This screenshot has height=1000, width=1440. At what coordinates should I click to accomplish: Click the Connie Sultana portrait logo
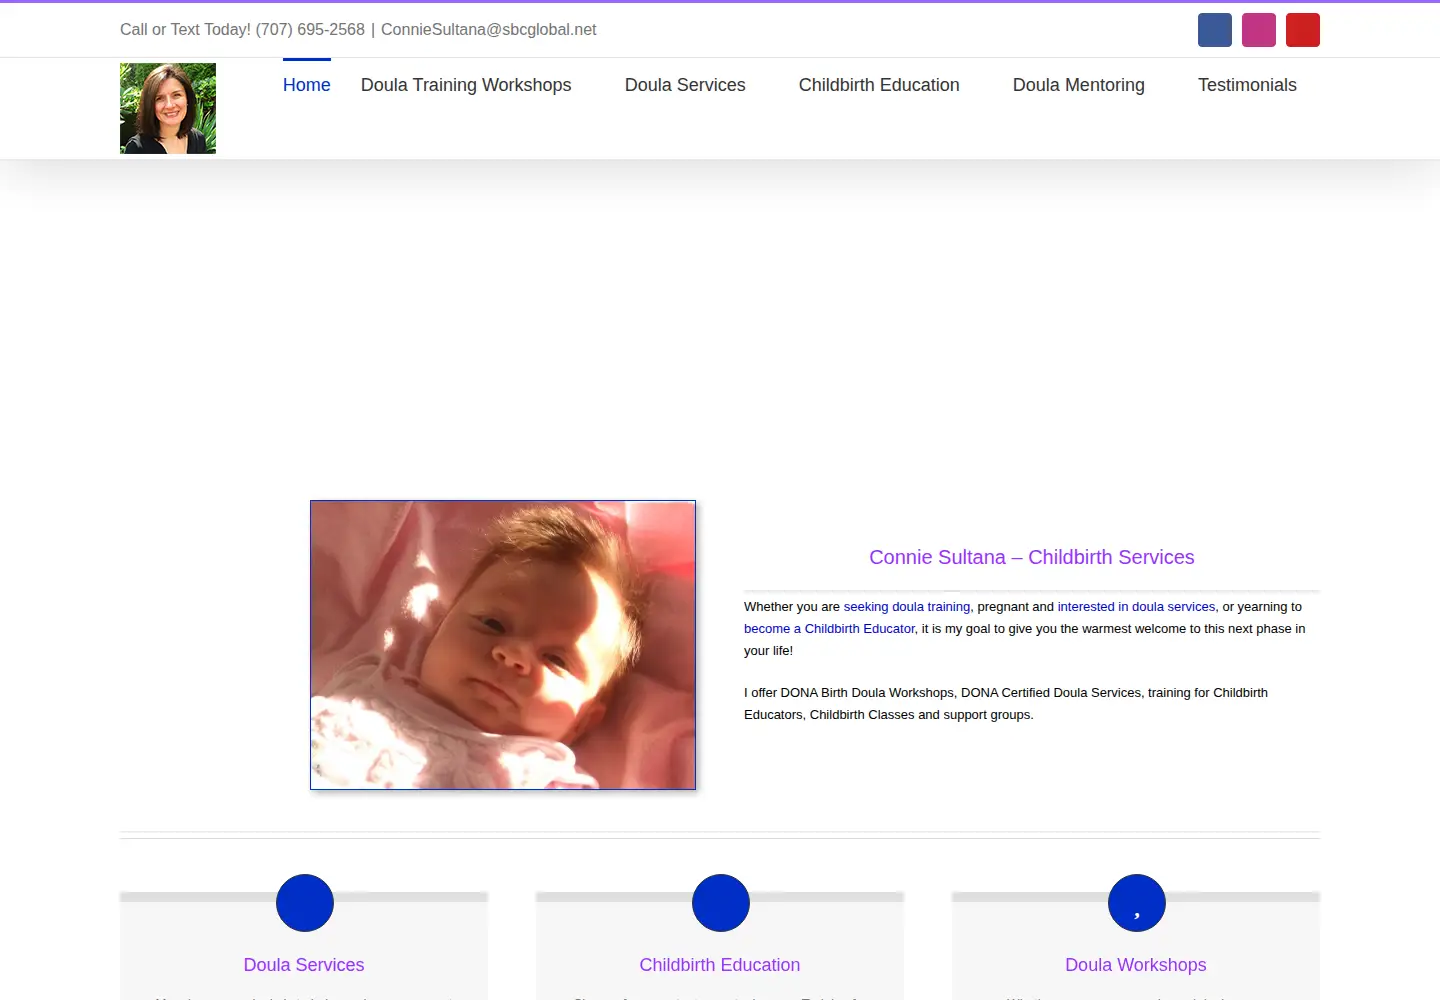168,108
